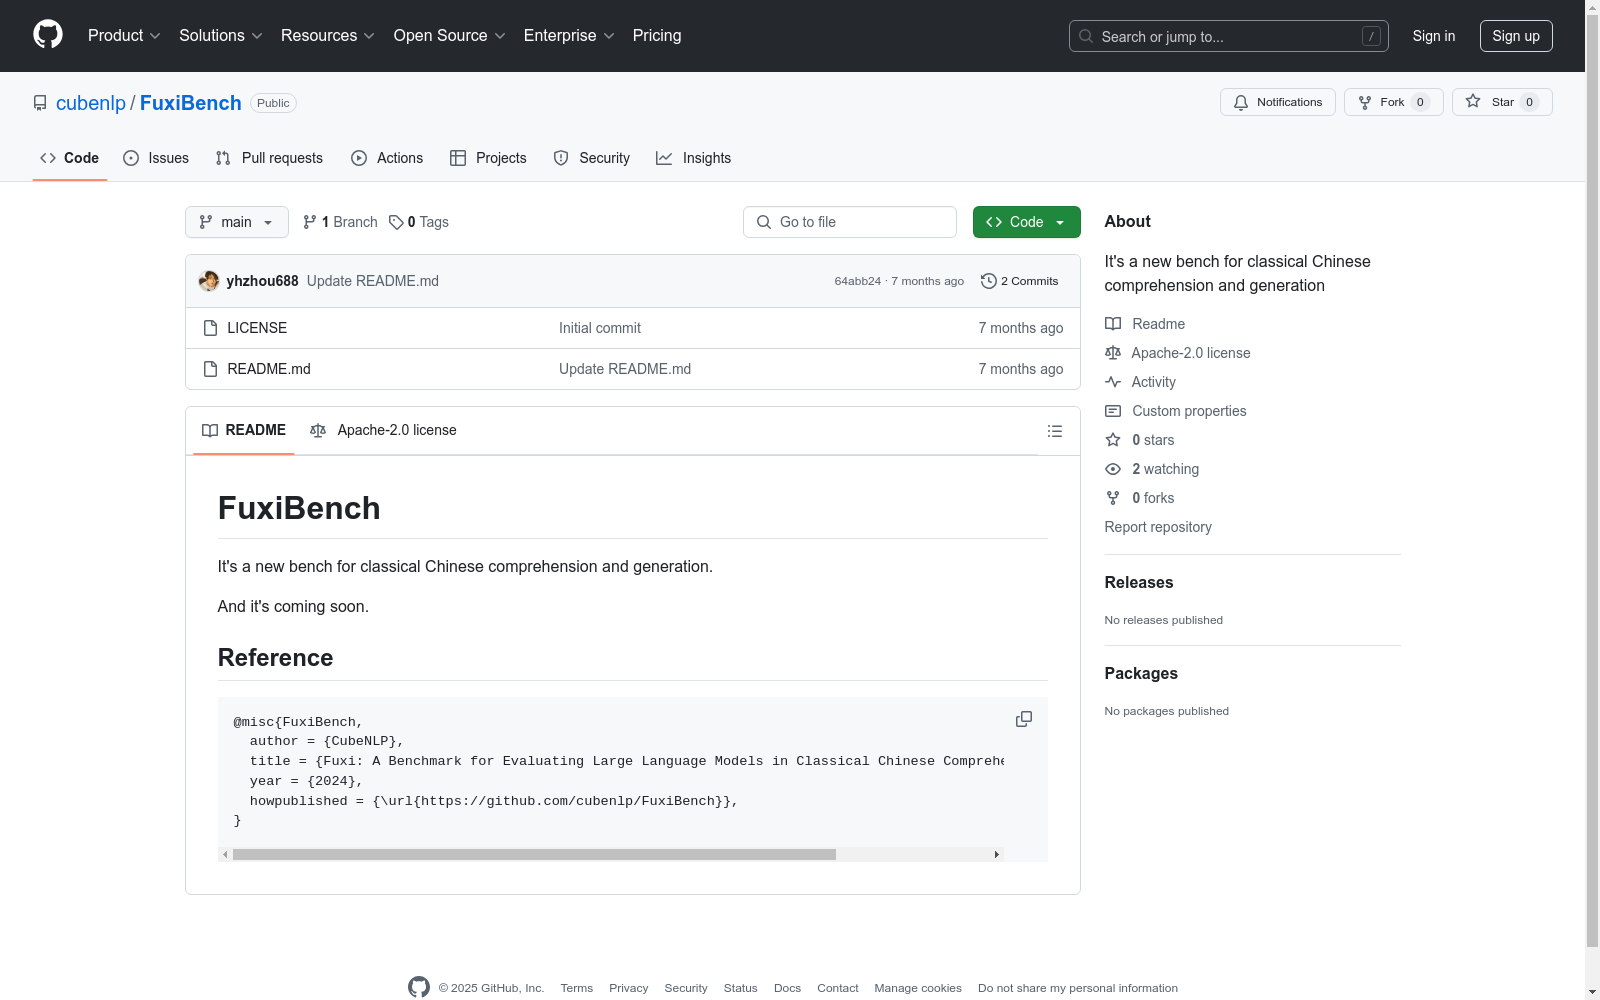This screenshot has height=1000, width=1600.
Task: Open the Releases heading link
Action: tap(1139, 582)
